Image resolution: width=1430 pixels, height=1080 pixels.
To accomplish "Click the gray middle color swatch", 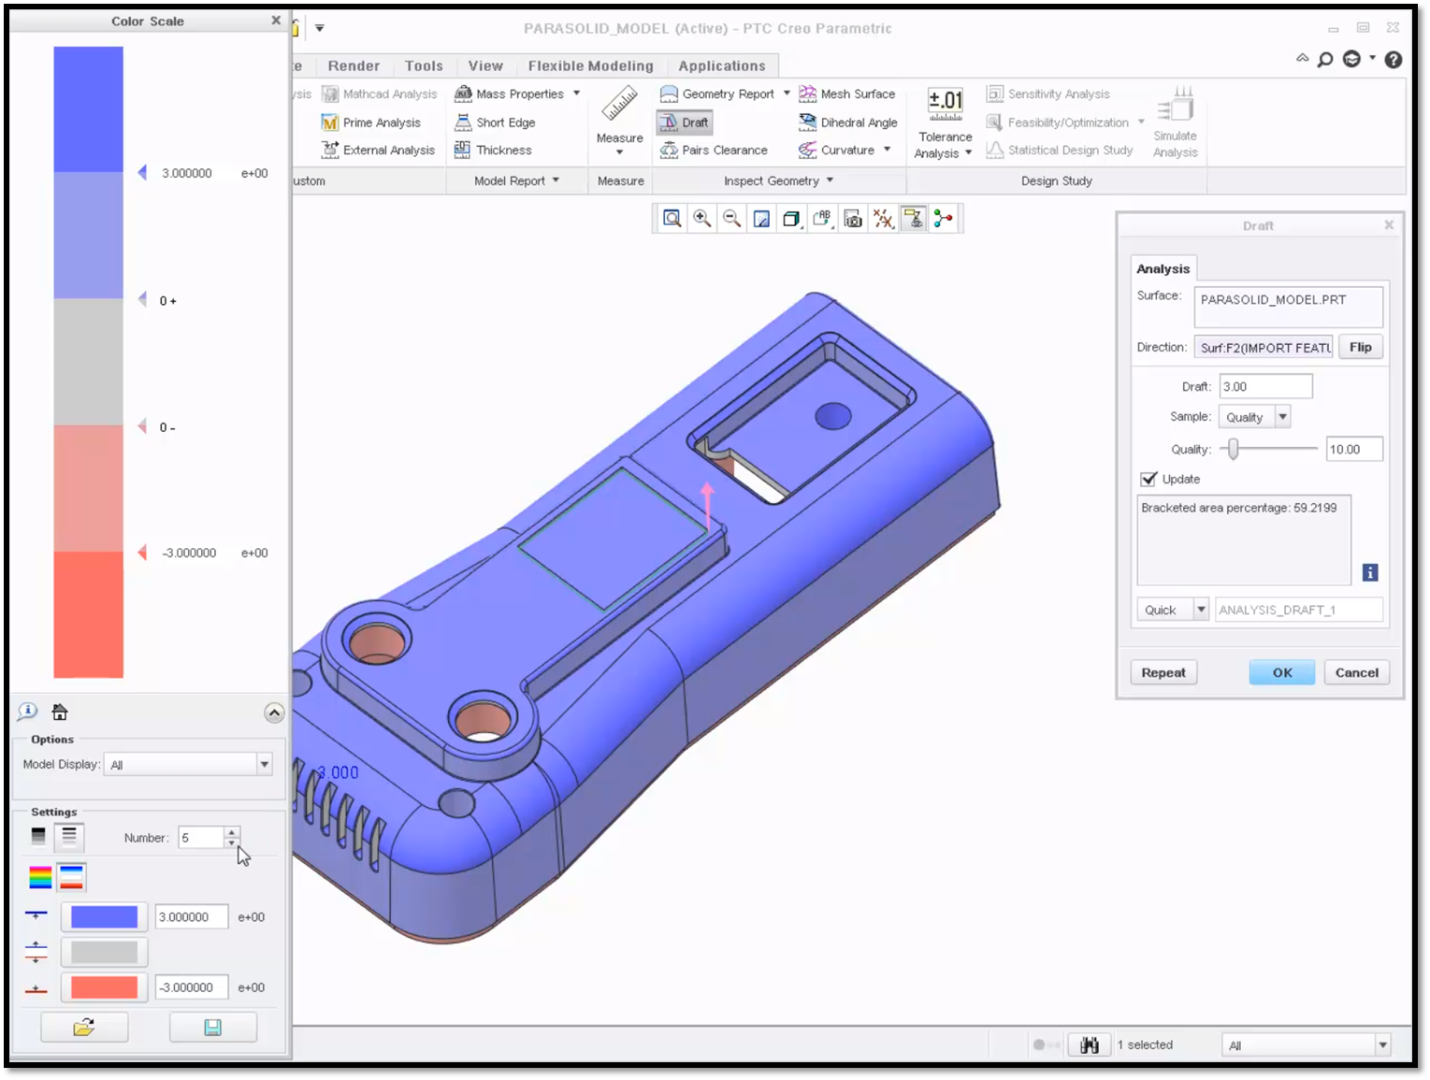I will click(104, 952).
